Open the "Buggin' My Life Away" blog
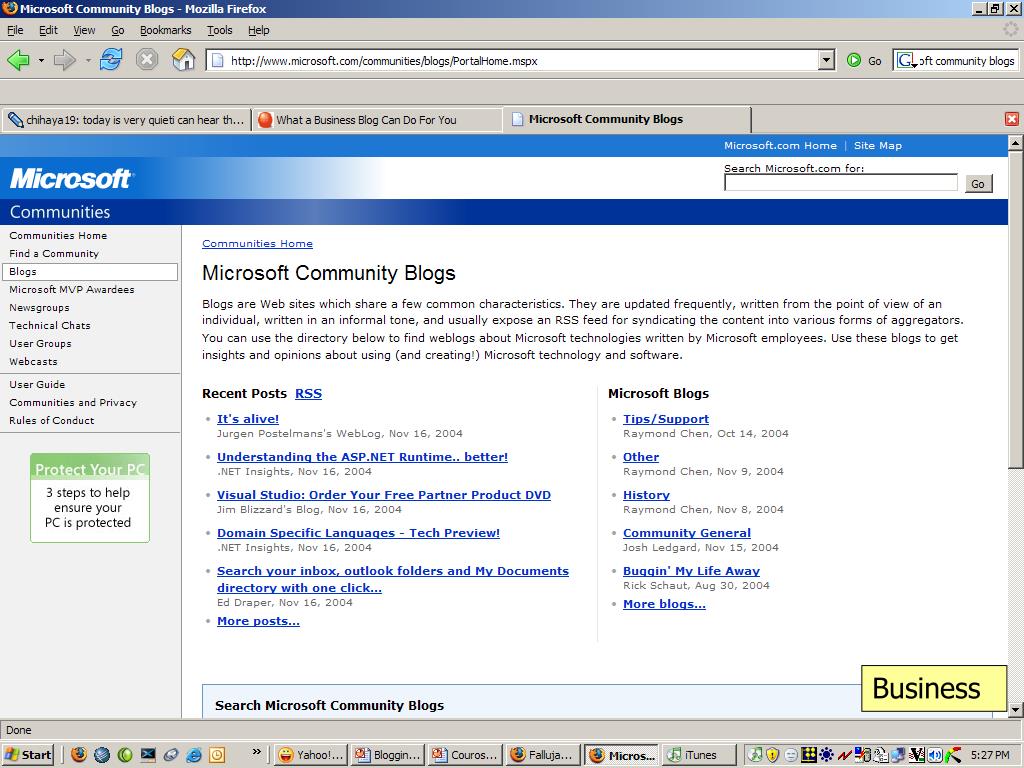This screenshot has width=1024, height=768. 692,571
